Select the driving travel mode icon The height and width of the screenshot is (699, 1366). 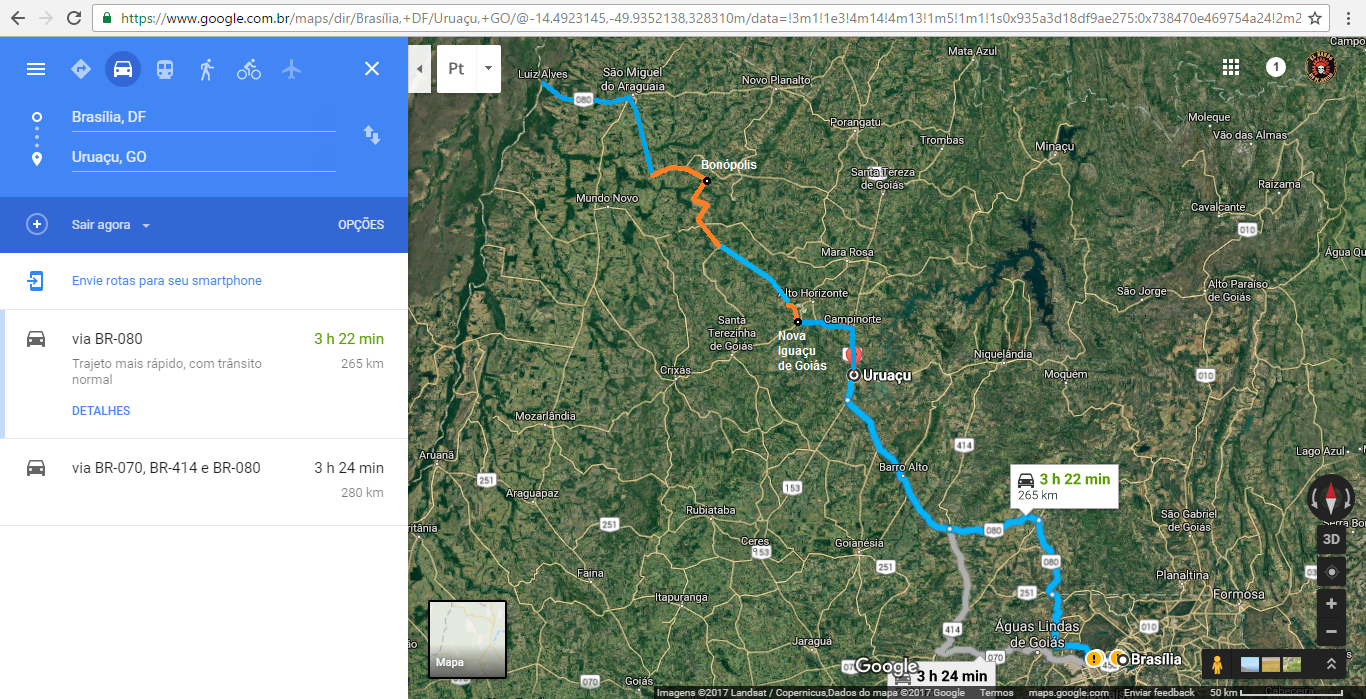coord(123,69)
